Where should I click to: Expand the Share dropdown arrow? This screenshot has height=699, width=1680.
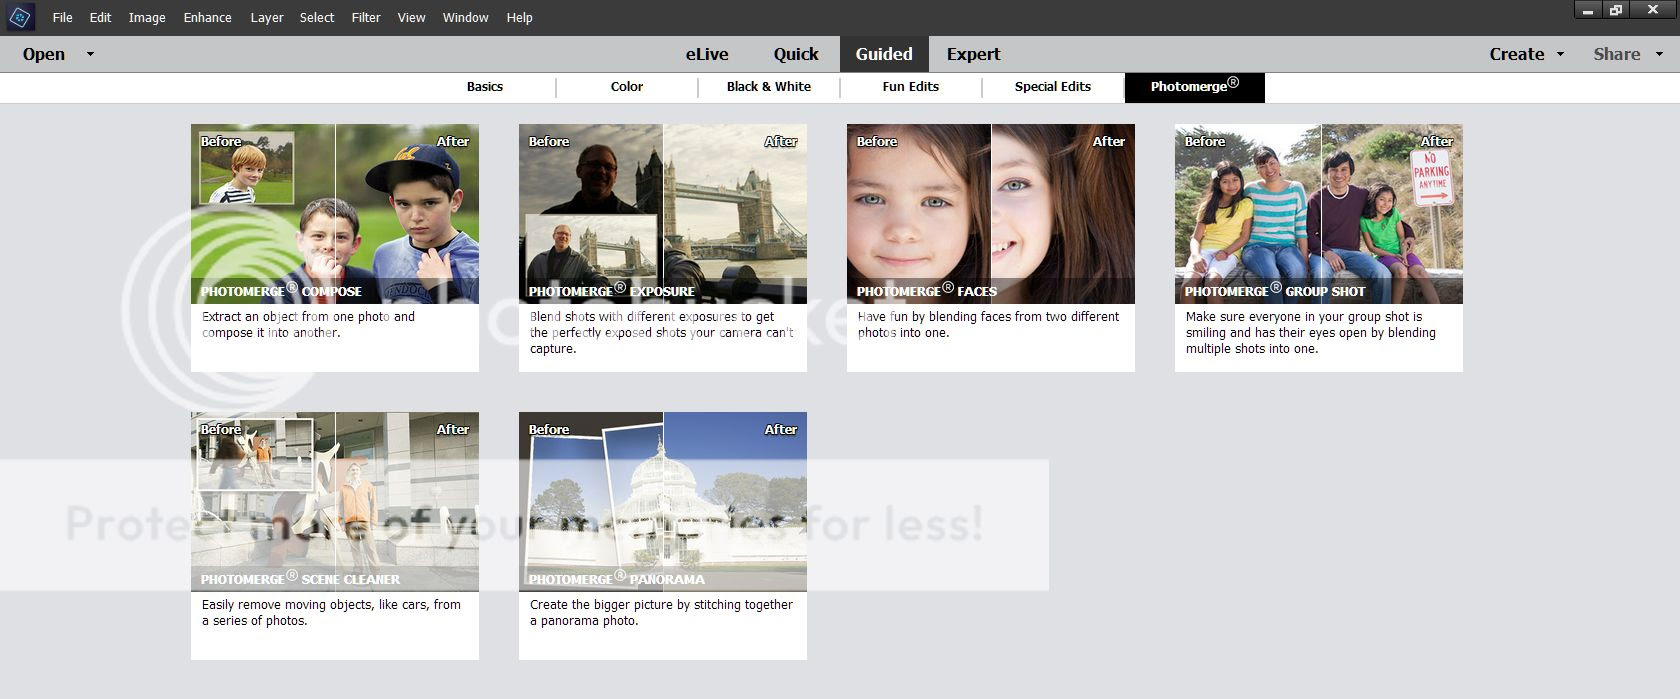tap(1660, 54)
